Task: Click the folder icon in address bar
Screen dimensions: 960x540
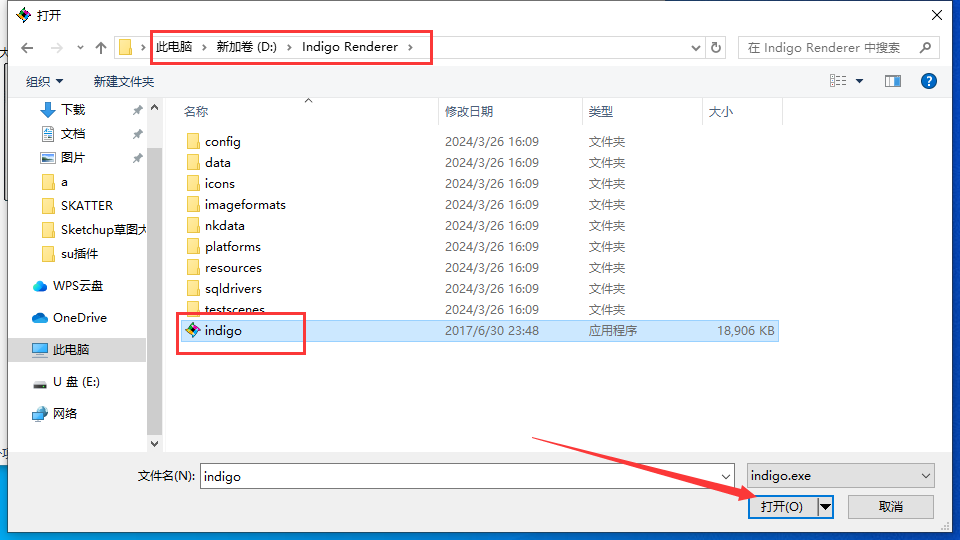Action: 126,47
